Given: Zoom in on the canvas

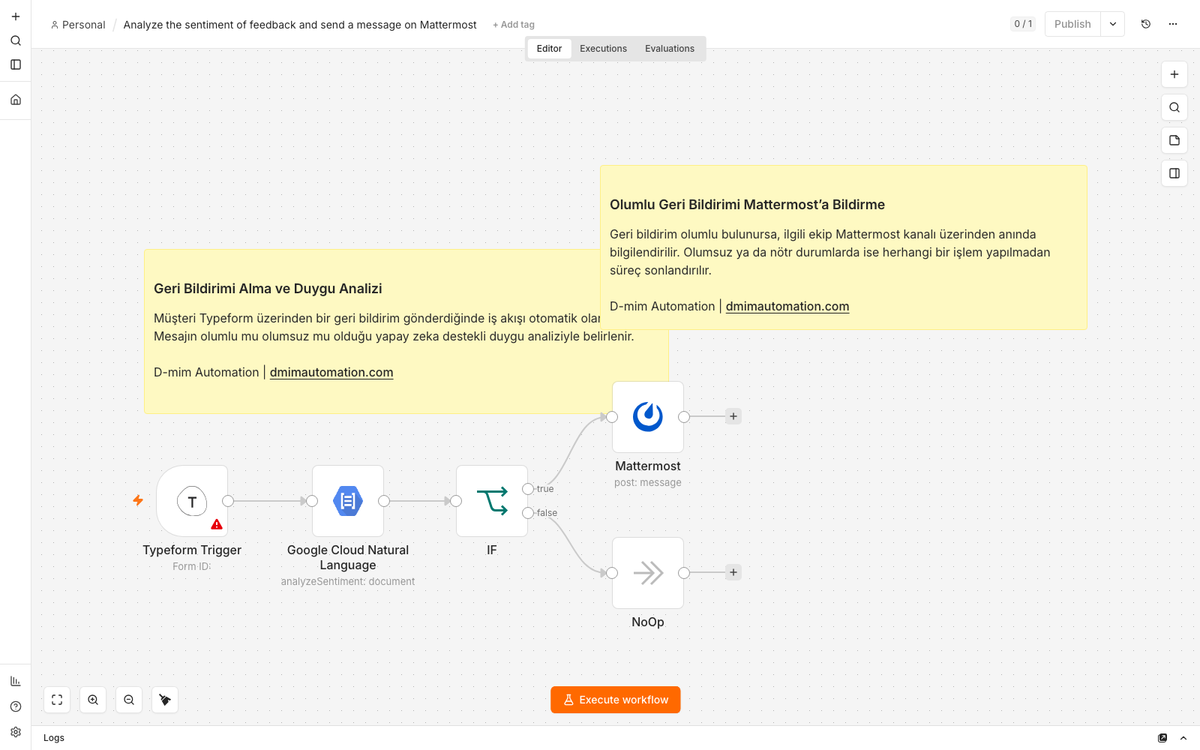Looking at the screenshot, I should pyautogui.click(x=93, y=700).
